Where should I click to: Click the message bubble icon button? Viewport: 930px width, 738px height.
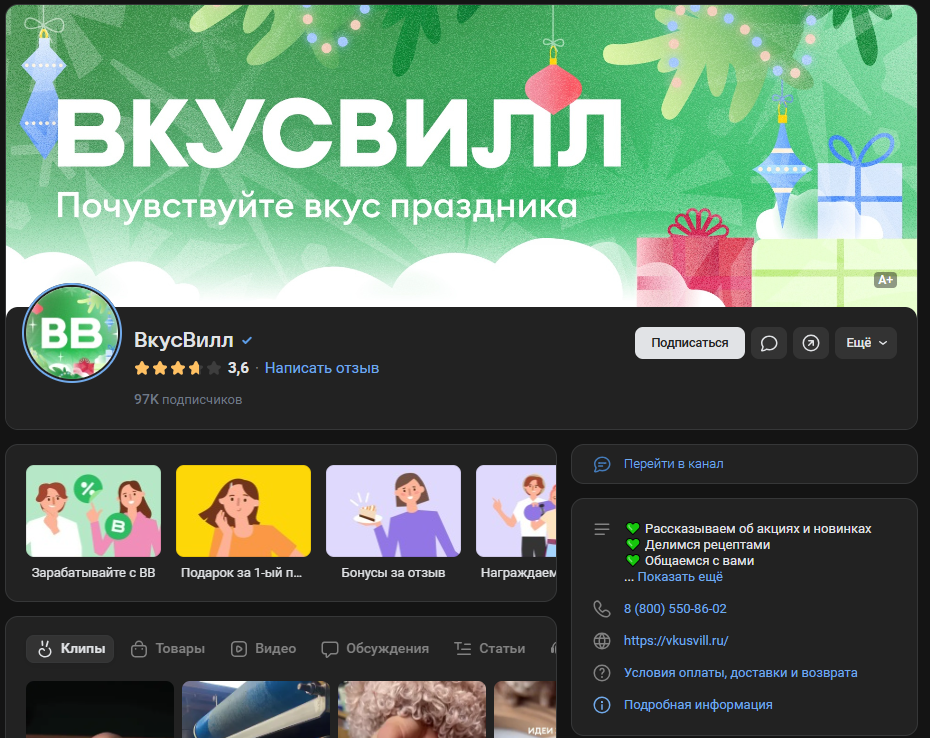(769, 343)
